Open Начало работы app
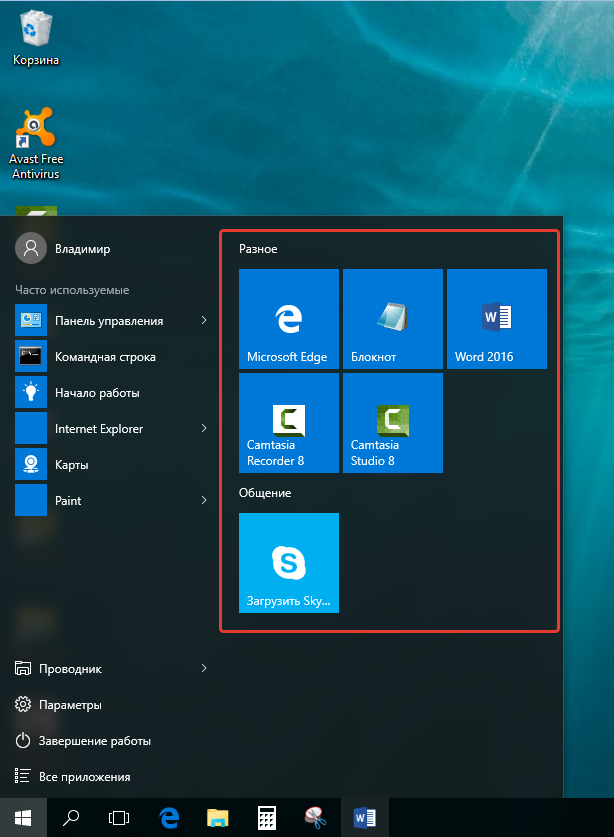Image resolution: width=614 pixels, height=837 pixels. click(112, 392)
